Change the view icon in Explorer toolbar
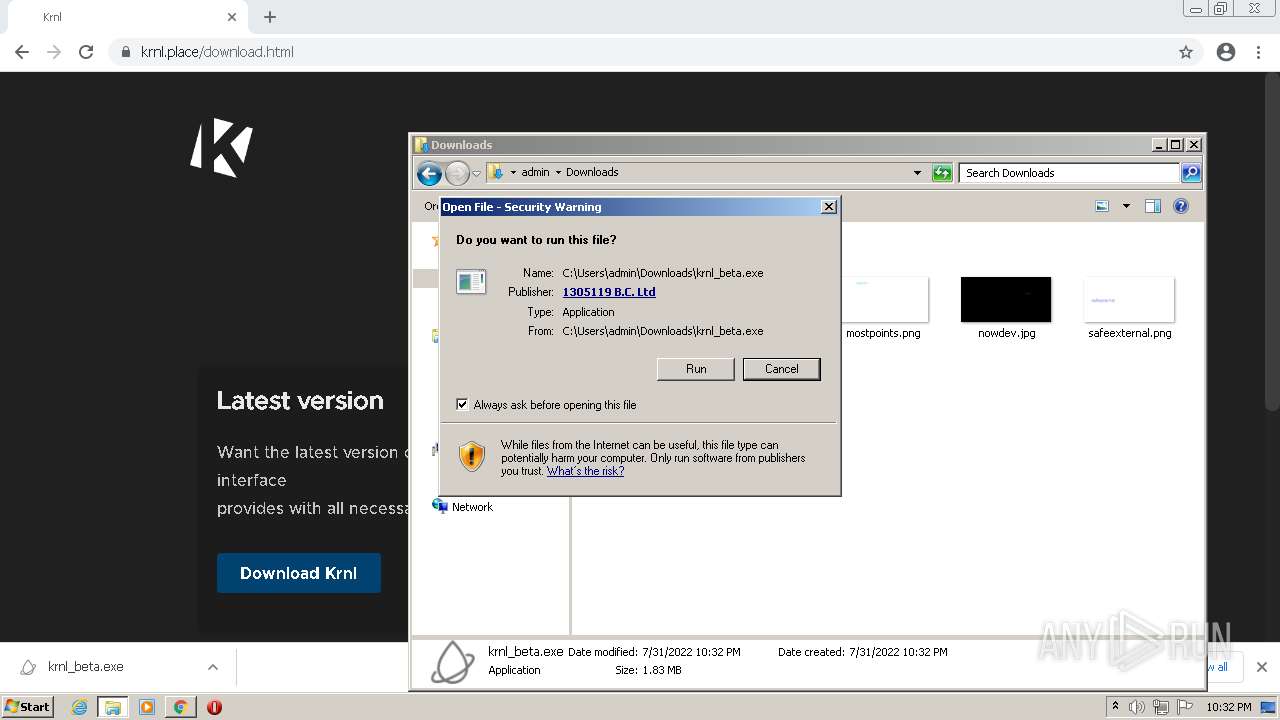Image resolution: width=1280 pixels, height=720 pixels. pyautogui.click(x=1102, y=206)
